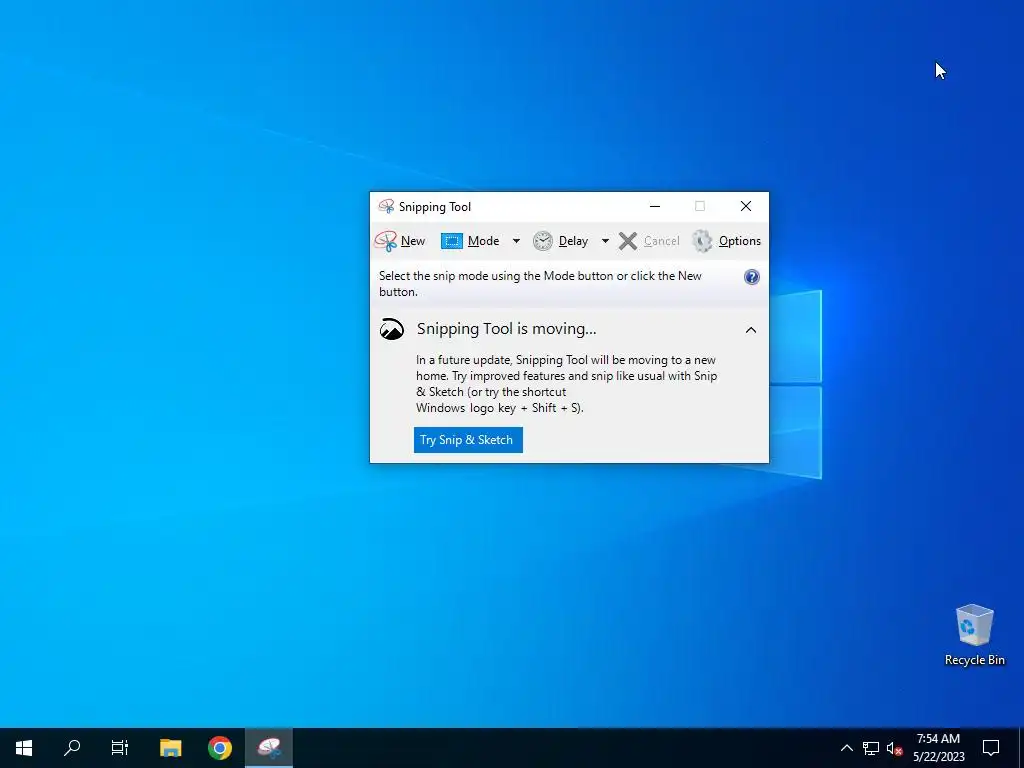Click the picture icon beside moving notice

[x=392, y=329]
